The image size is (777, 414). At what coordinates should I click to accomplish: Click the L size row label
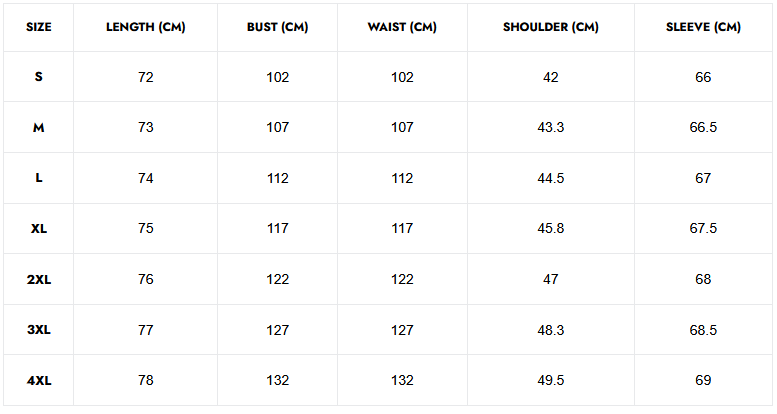38,178
